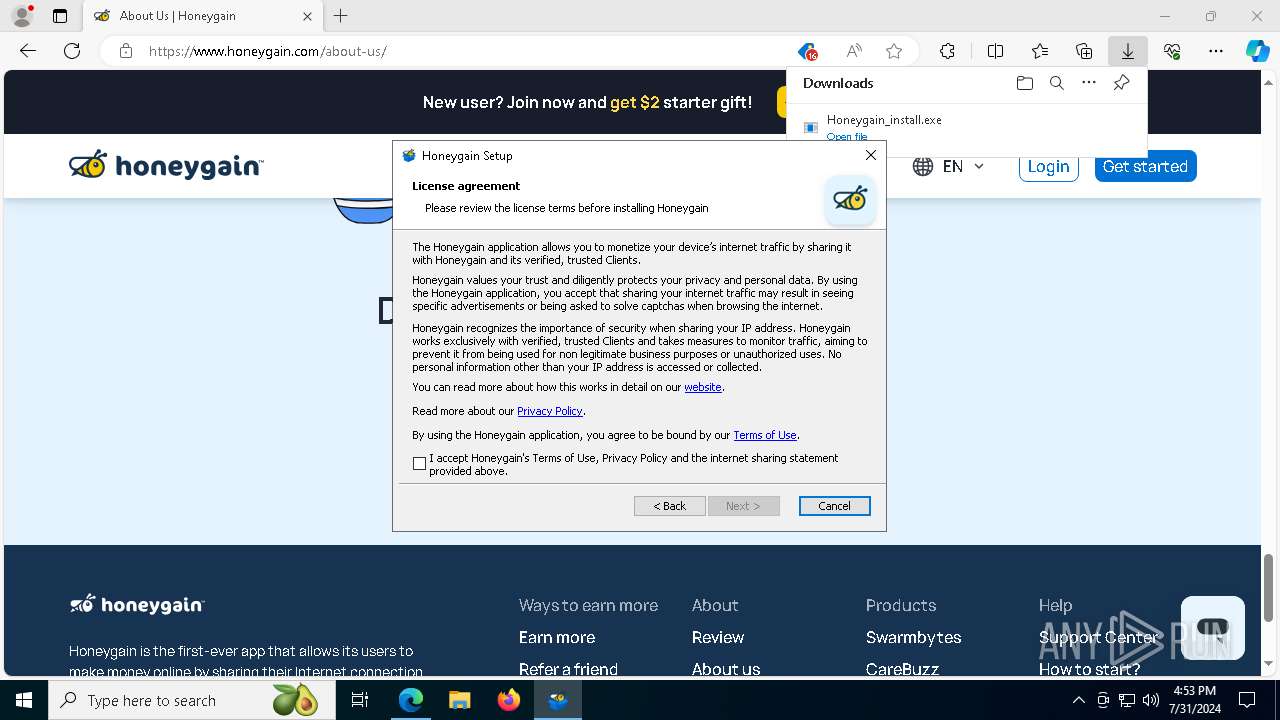The image size is (1280, 720).
Task: Open Browser essentials icon
Action: (1172, 51)
